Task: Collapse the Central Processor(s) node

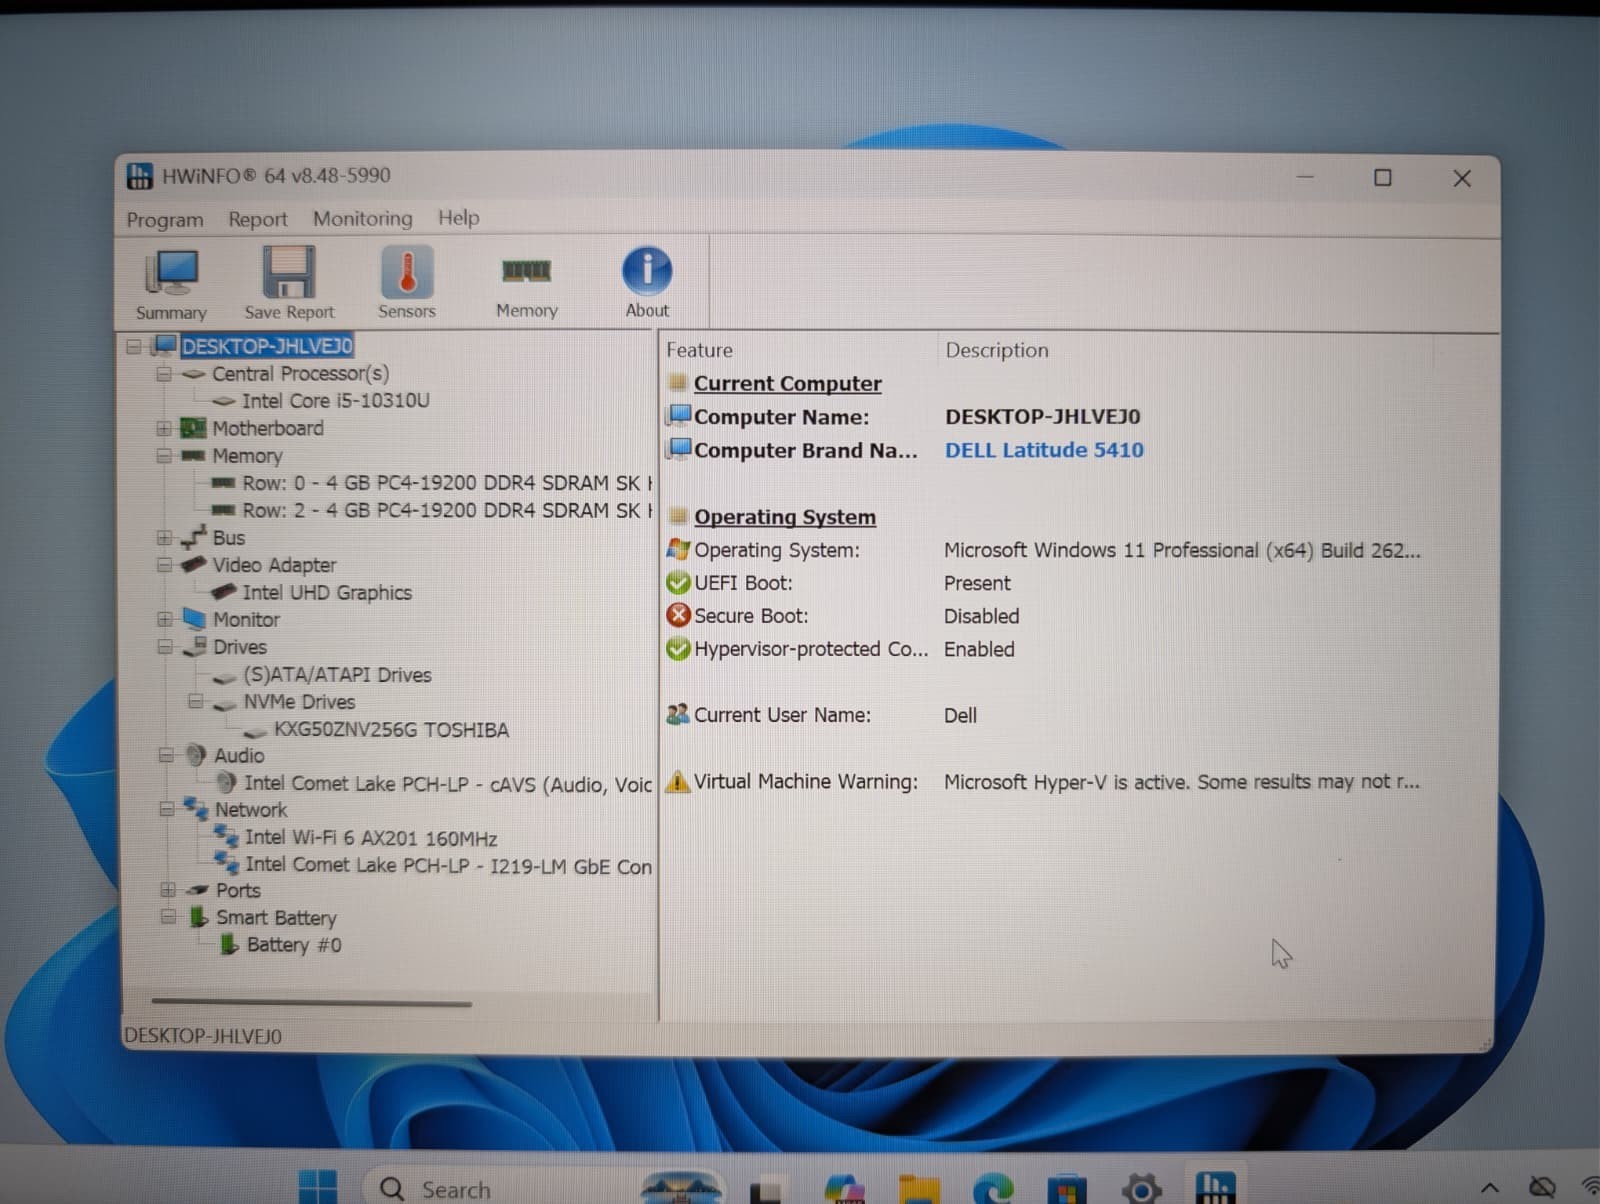Action: click(164, 374)
